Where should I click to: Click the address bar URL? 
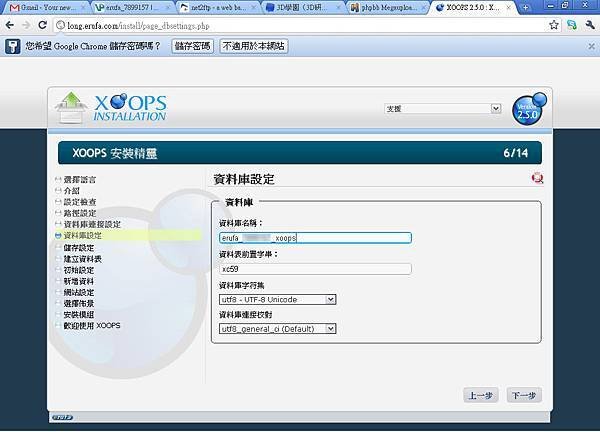138,26
